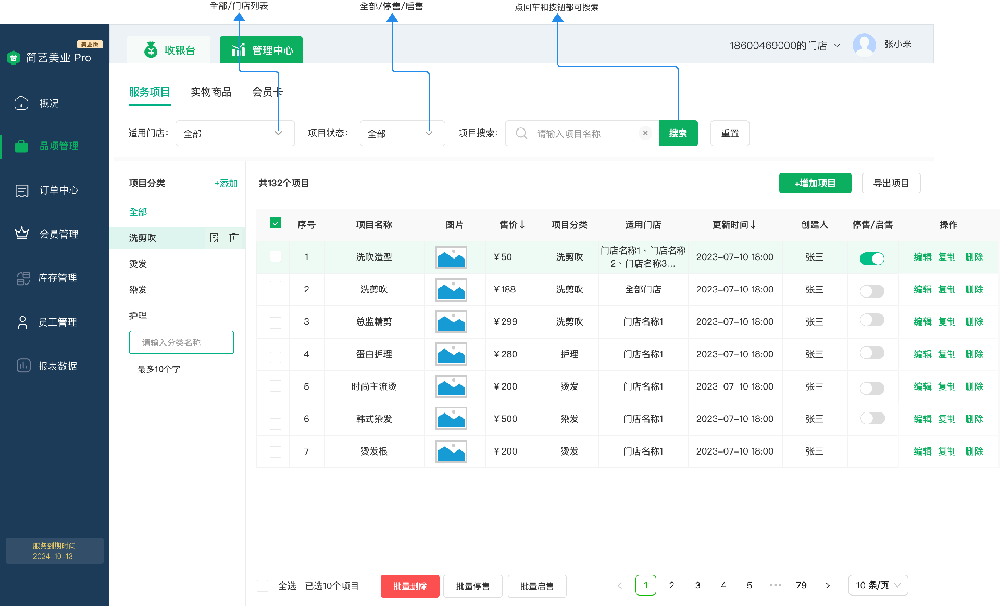Open 会员管理 crown icon in sidebar
The height and width of the screenshot is (608, 1000).
click(22, 234)
